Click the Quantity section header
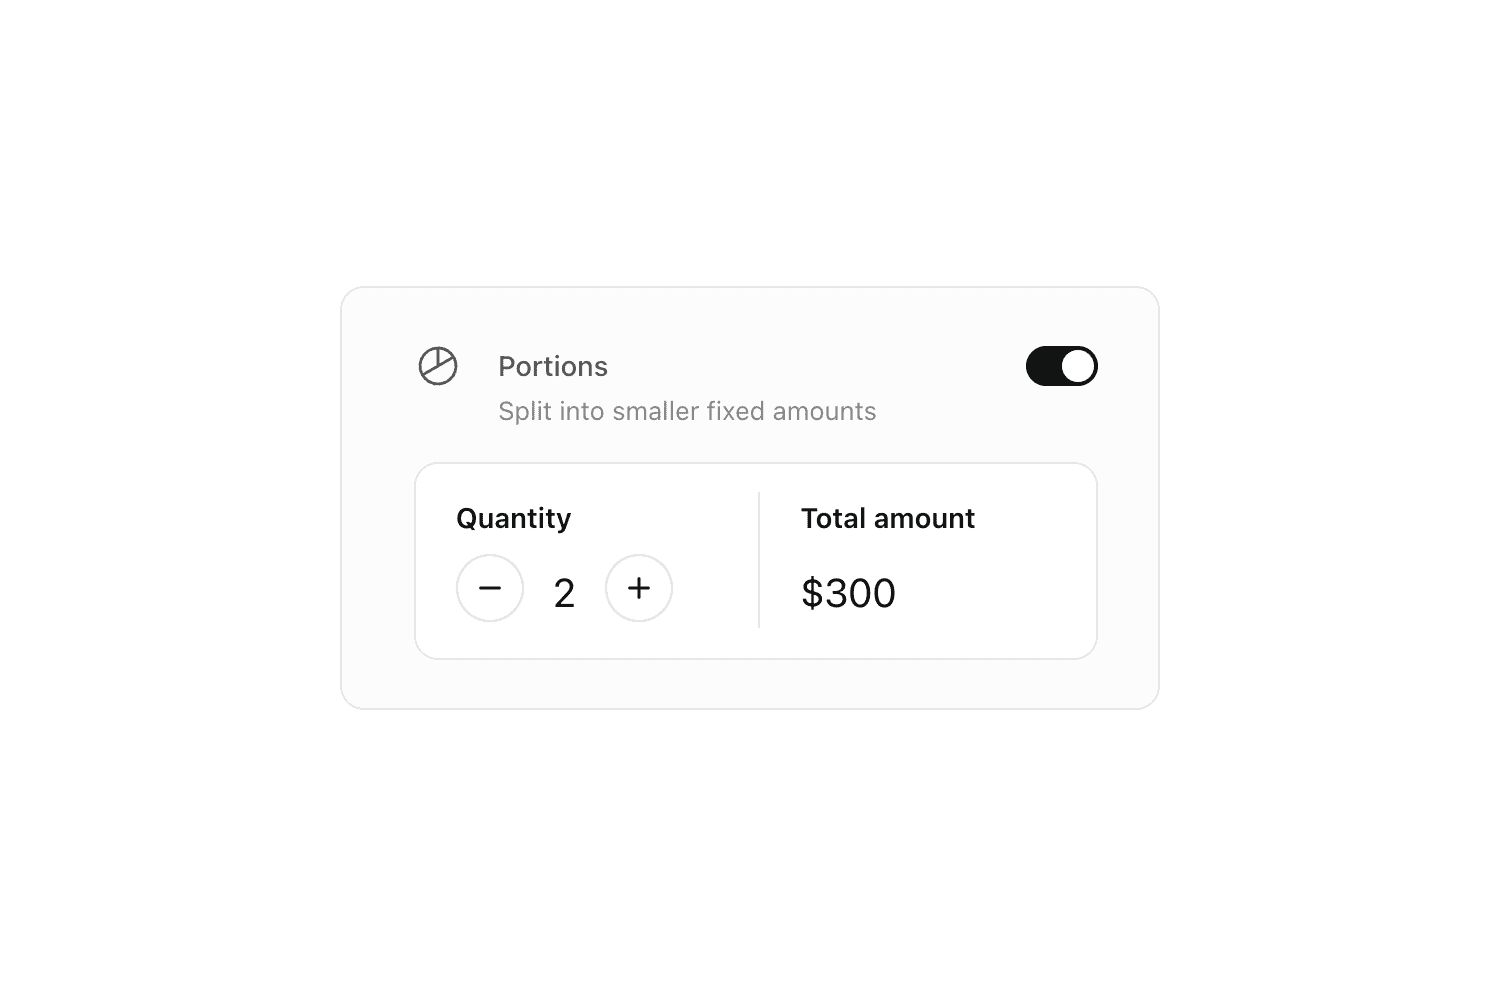 (x=513, y=518)
